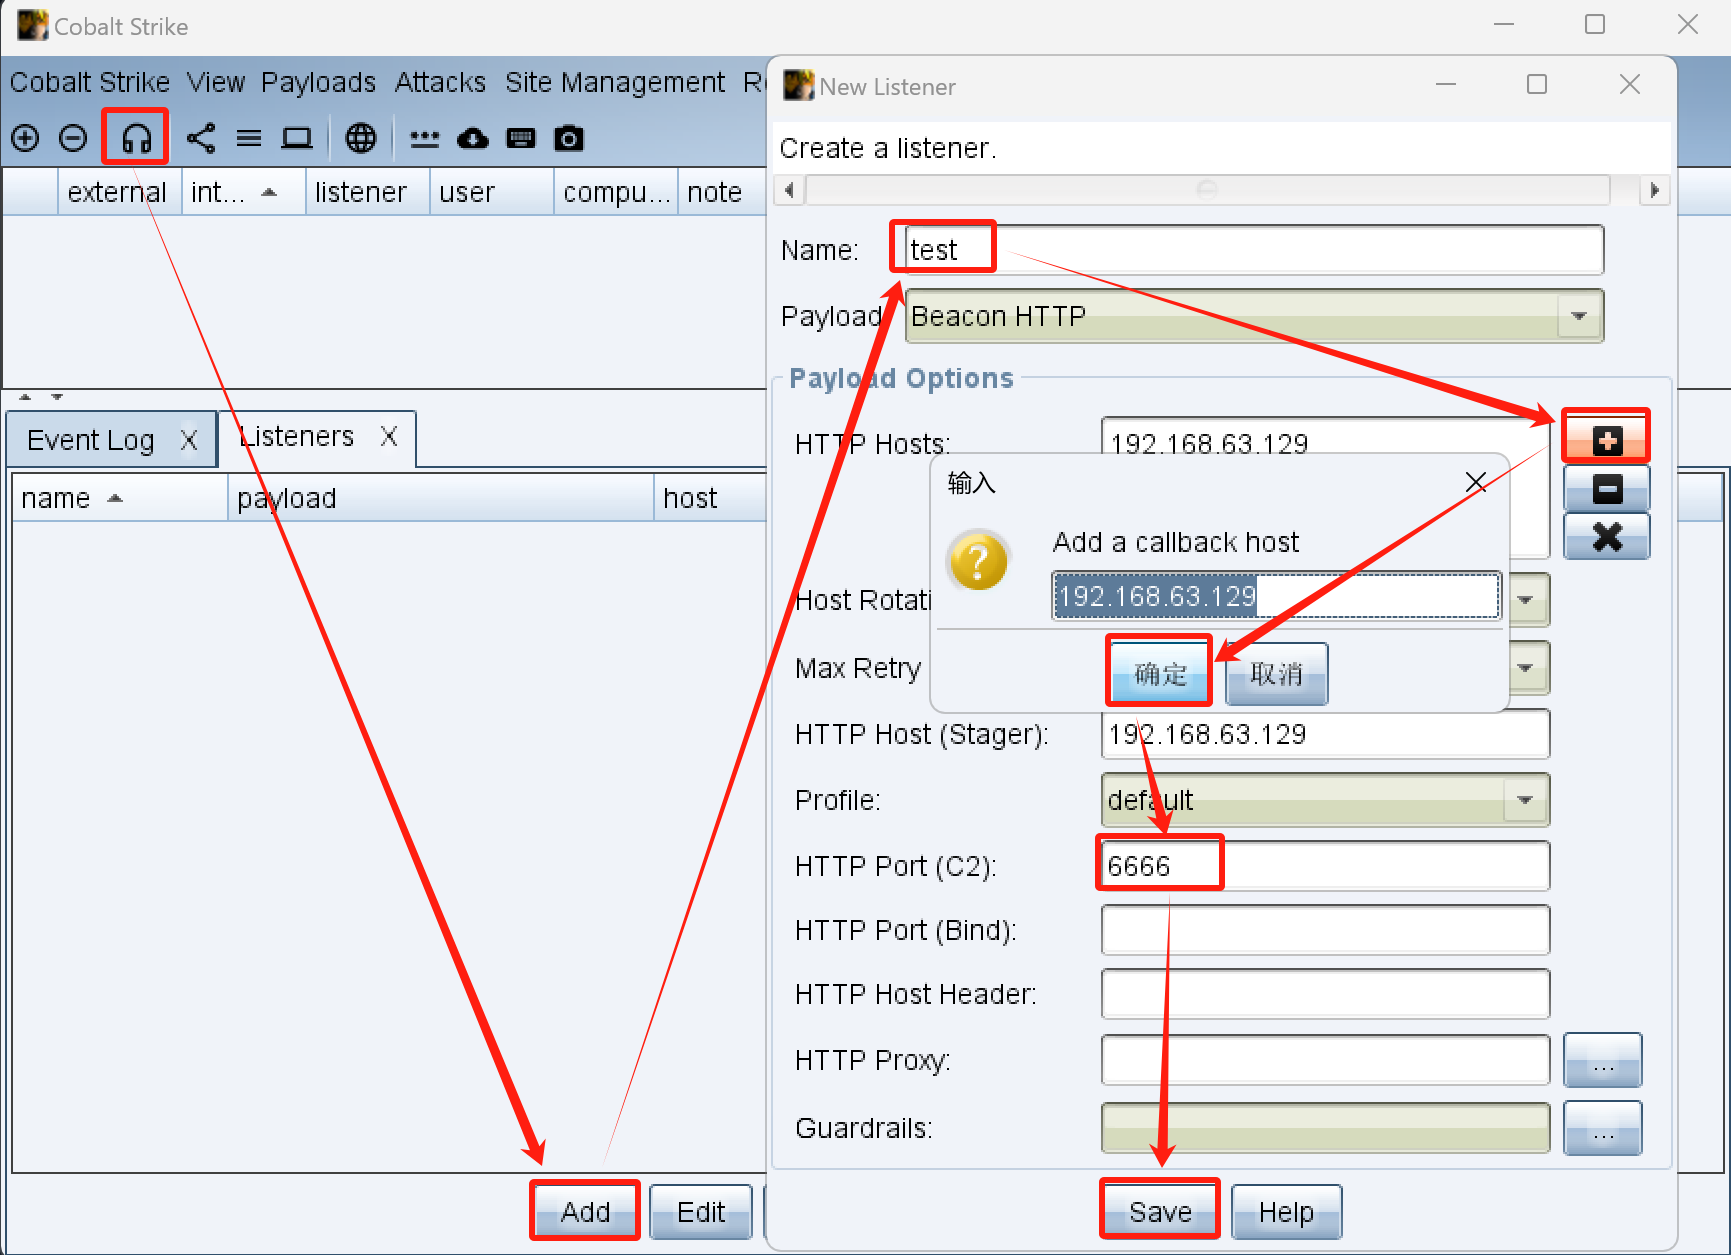1731x1255 pixels.
Task: Click the listener column header
Action: tap(368, 192)
